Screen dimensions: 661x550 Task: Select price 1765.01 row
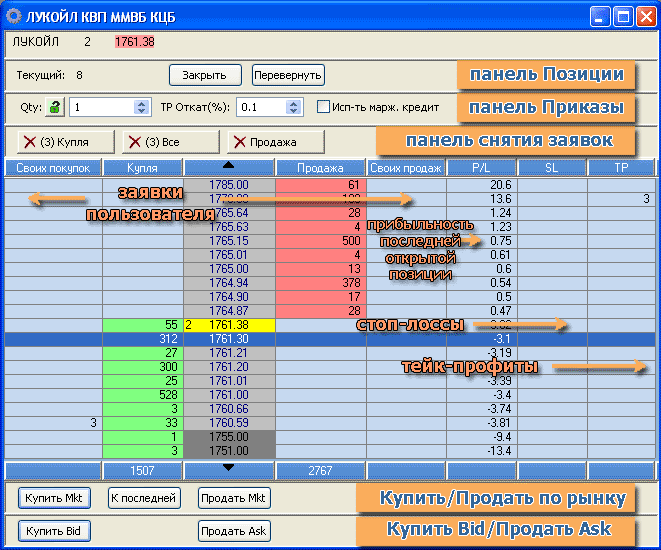click(x=229, y=255)
